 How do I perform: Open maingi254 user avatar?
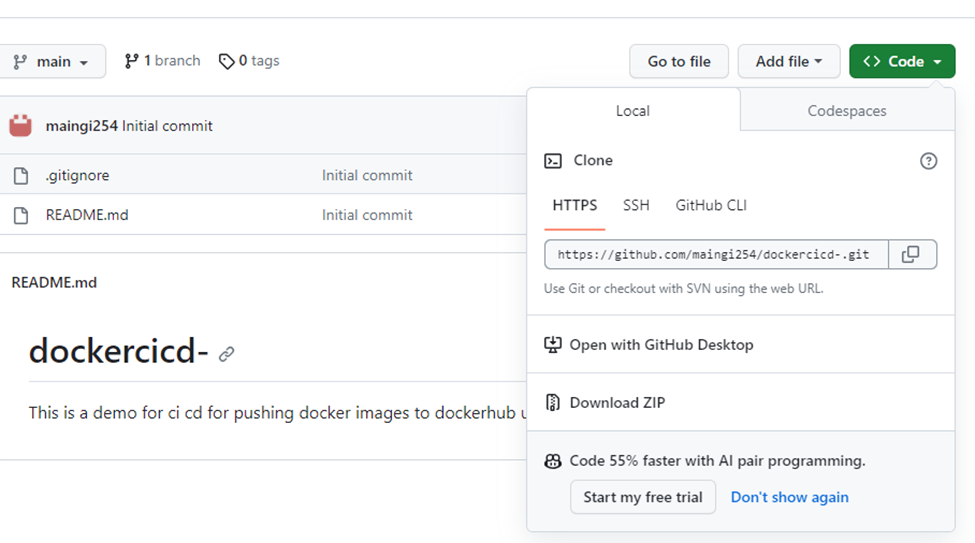click(x=21, y=126)
